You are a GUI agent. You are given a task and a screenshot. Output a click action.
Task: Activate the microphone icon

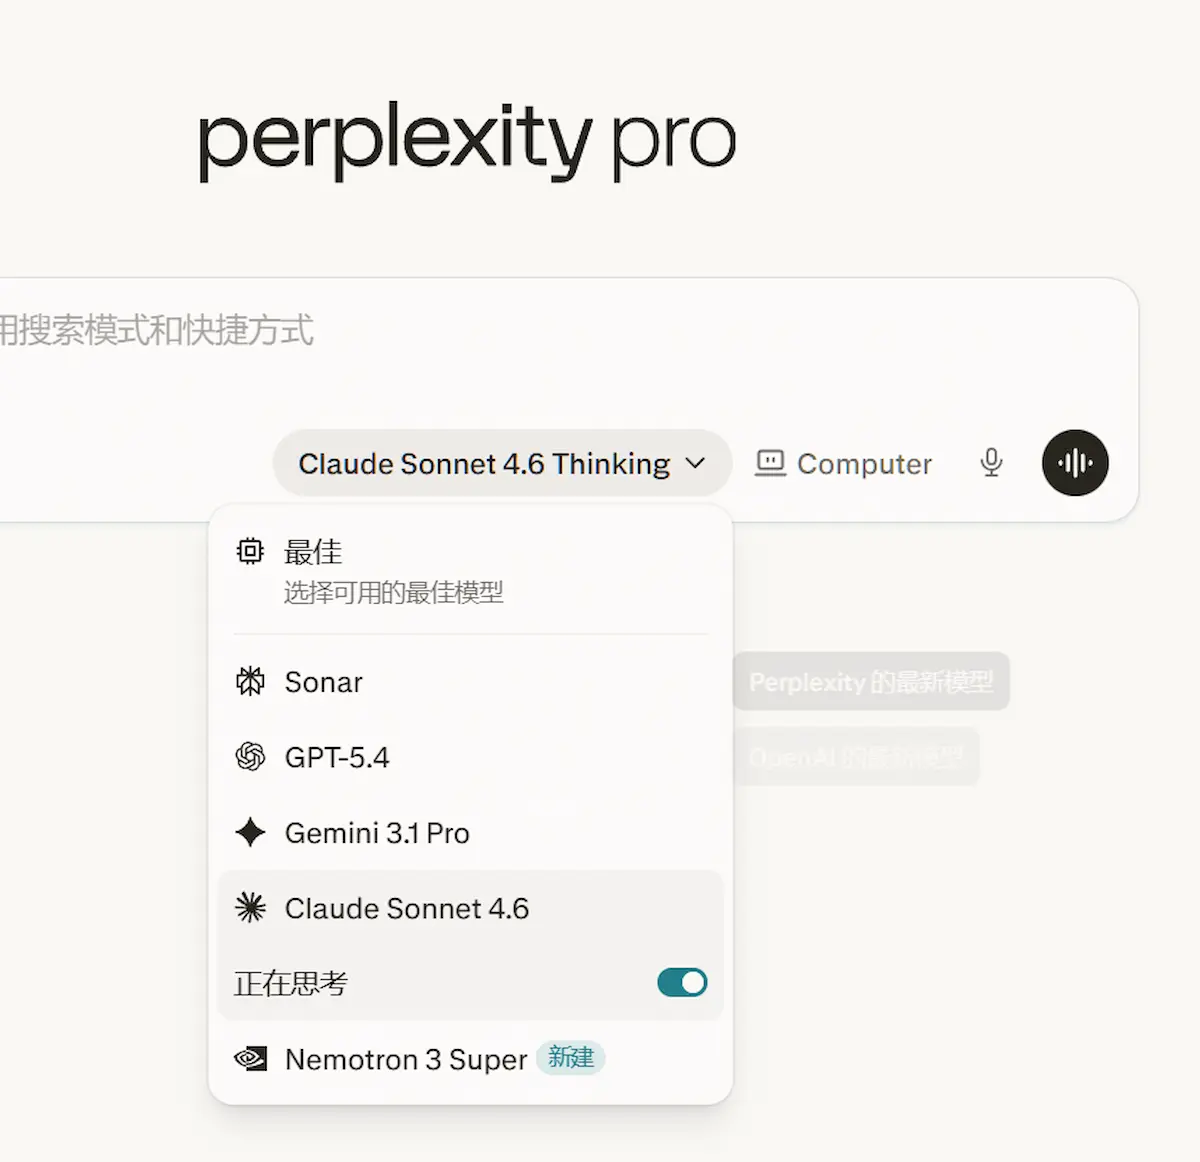coord(991,463)
